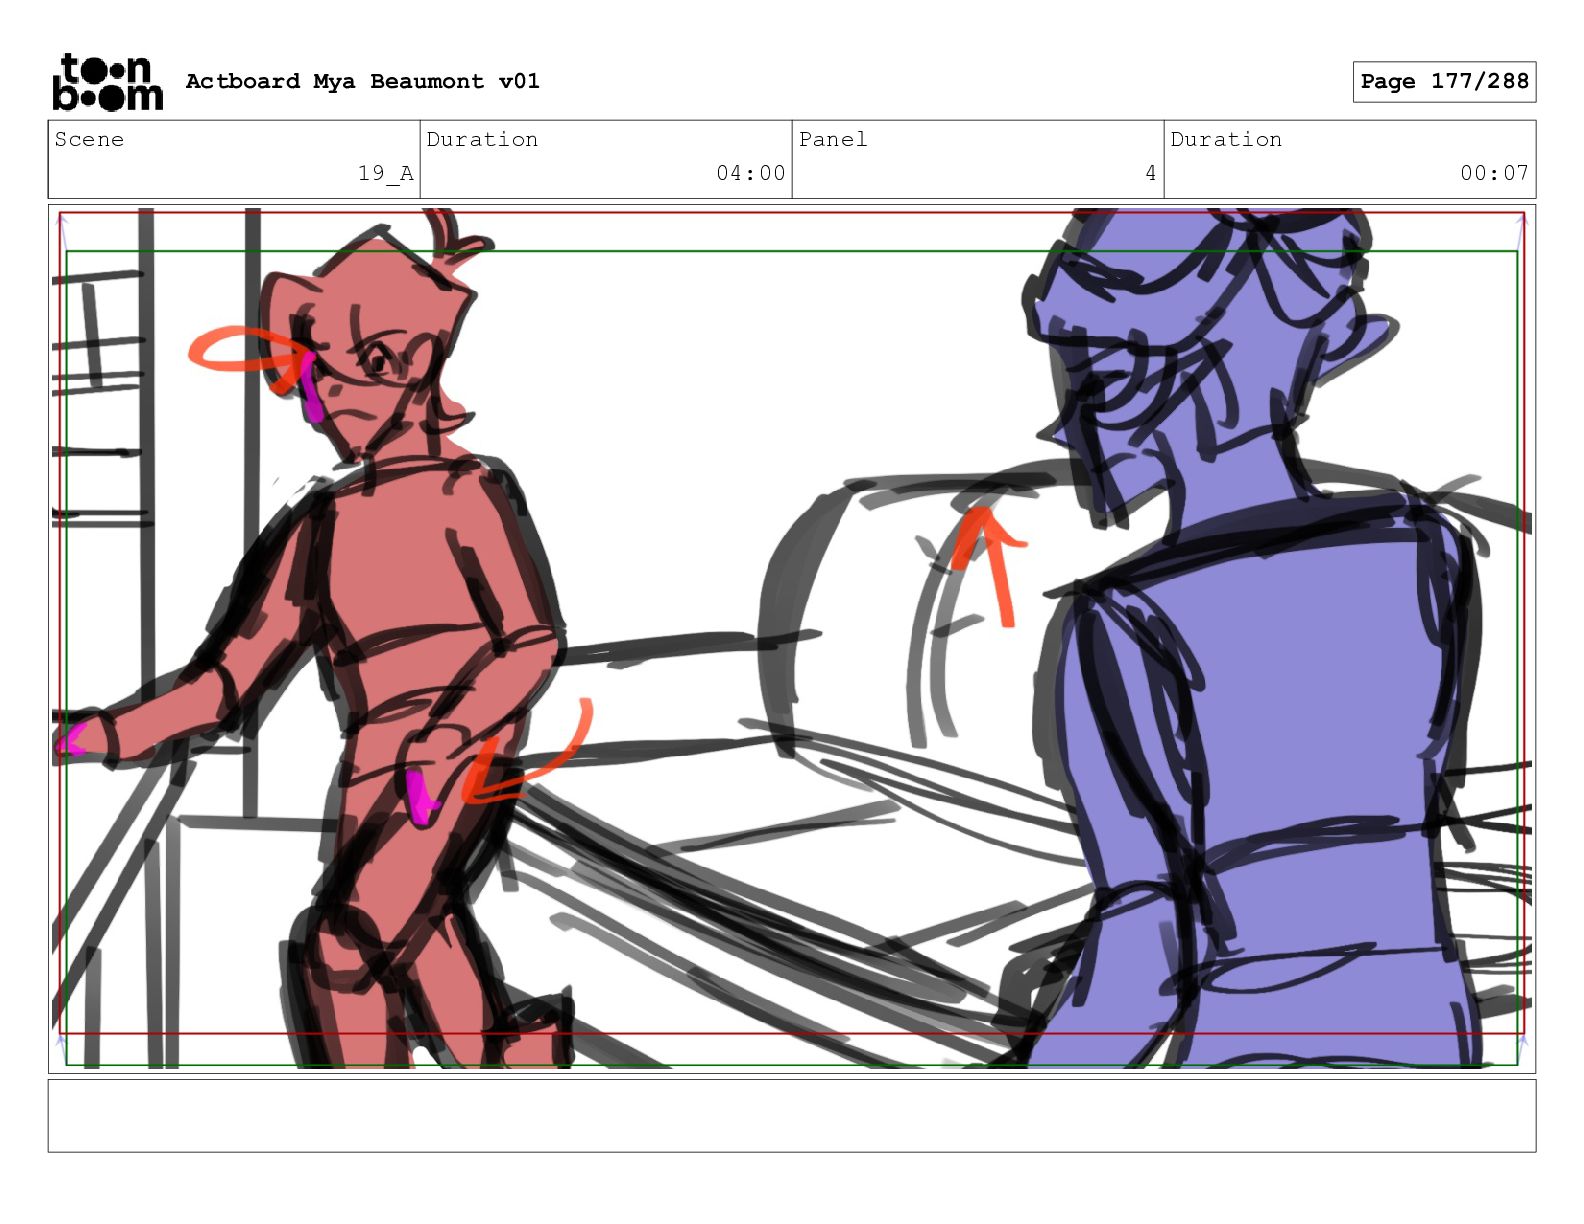This screenshot has height=1224, width=1584.
Task: Select scene value '19_A'
Action: point(385,173)
